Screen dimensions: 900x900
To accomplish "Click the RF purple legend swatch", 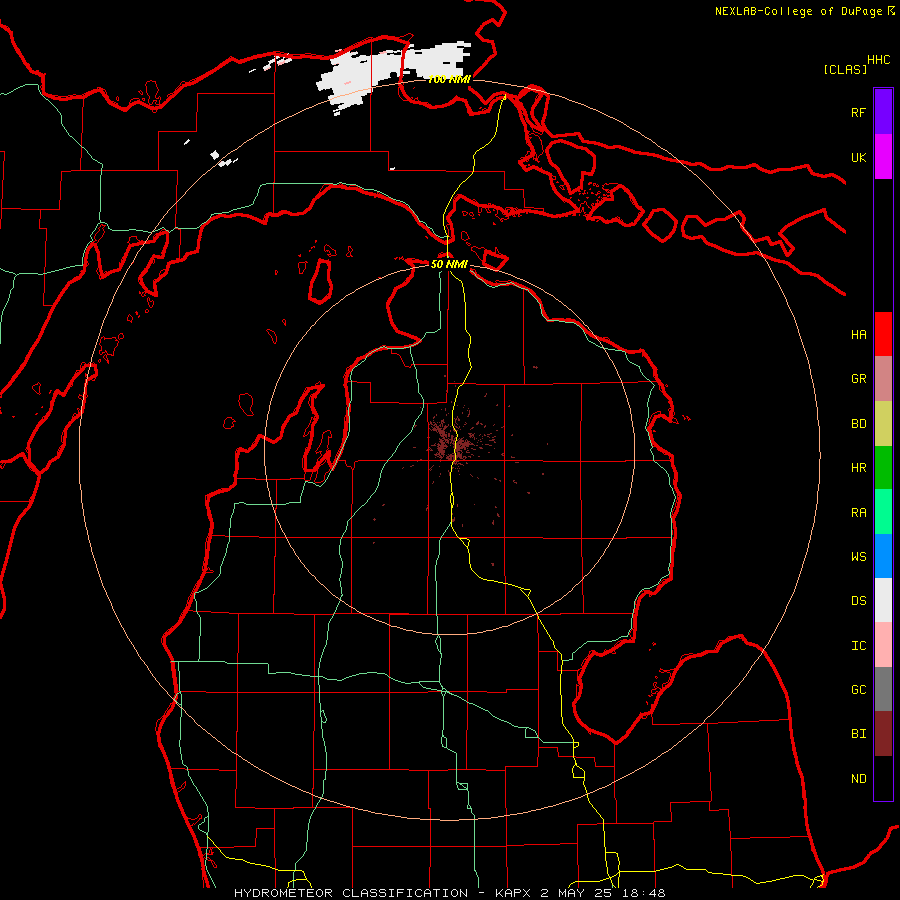I will [x=883, y=112].
